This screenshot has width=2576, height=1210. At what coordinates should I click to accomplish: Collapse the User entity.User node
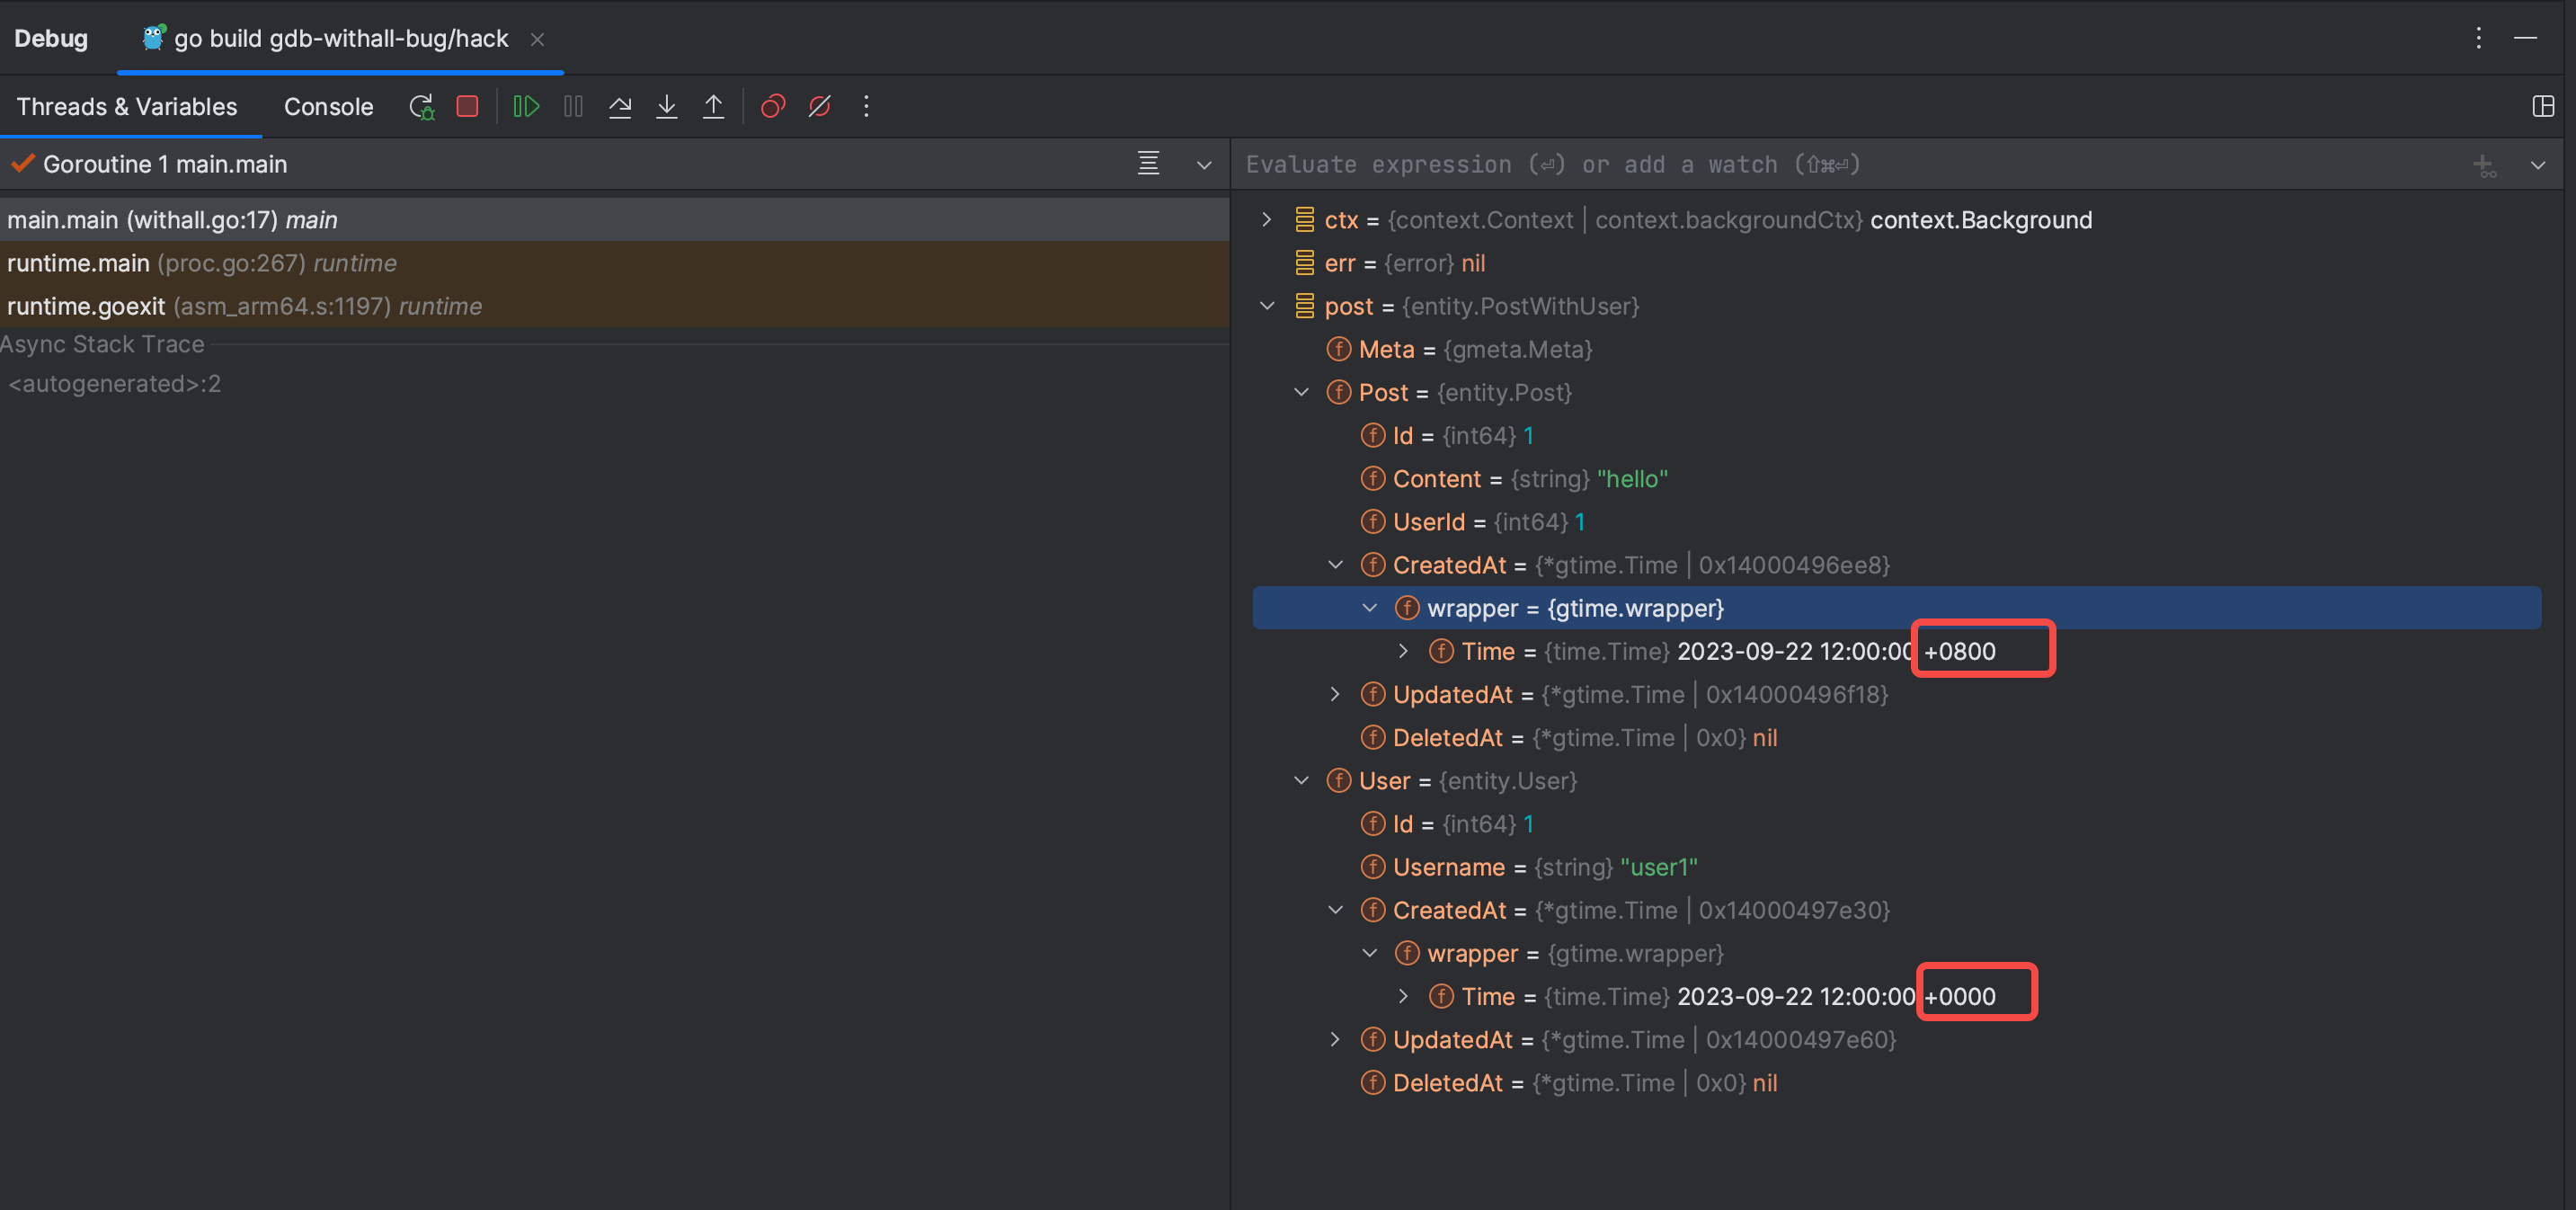pyautogui.click(x=1301, y=780)
